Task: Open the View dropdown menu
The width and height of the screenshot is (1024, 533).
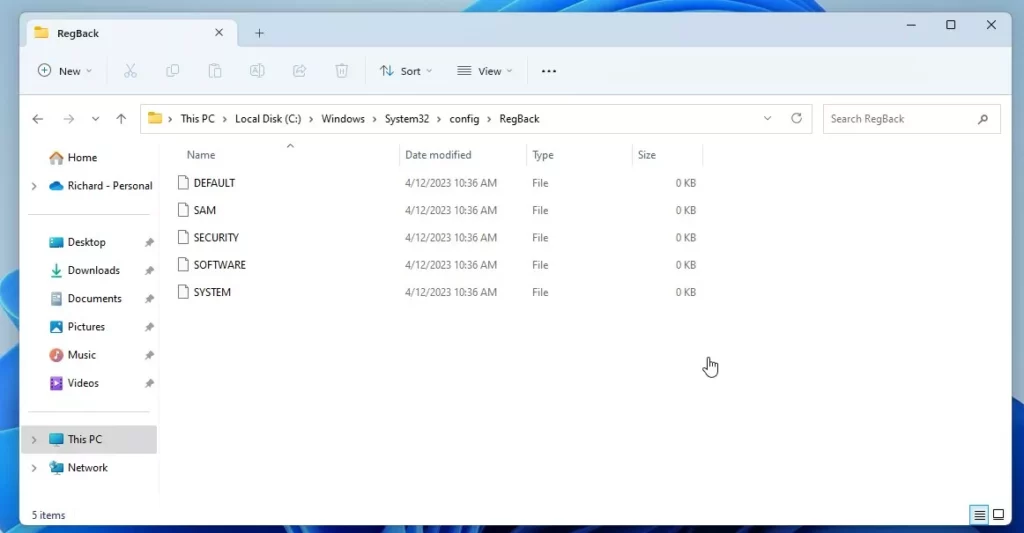Action: coord(485,71)
